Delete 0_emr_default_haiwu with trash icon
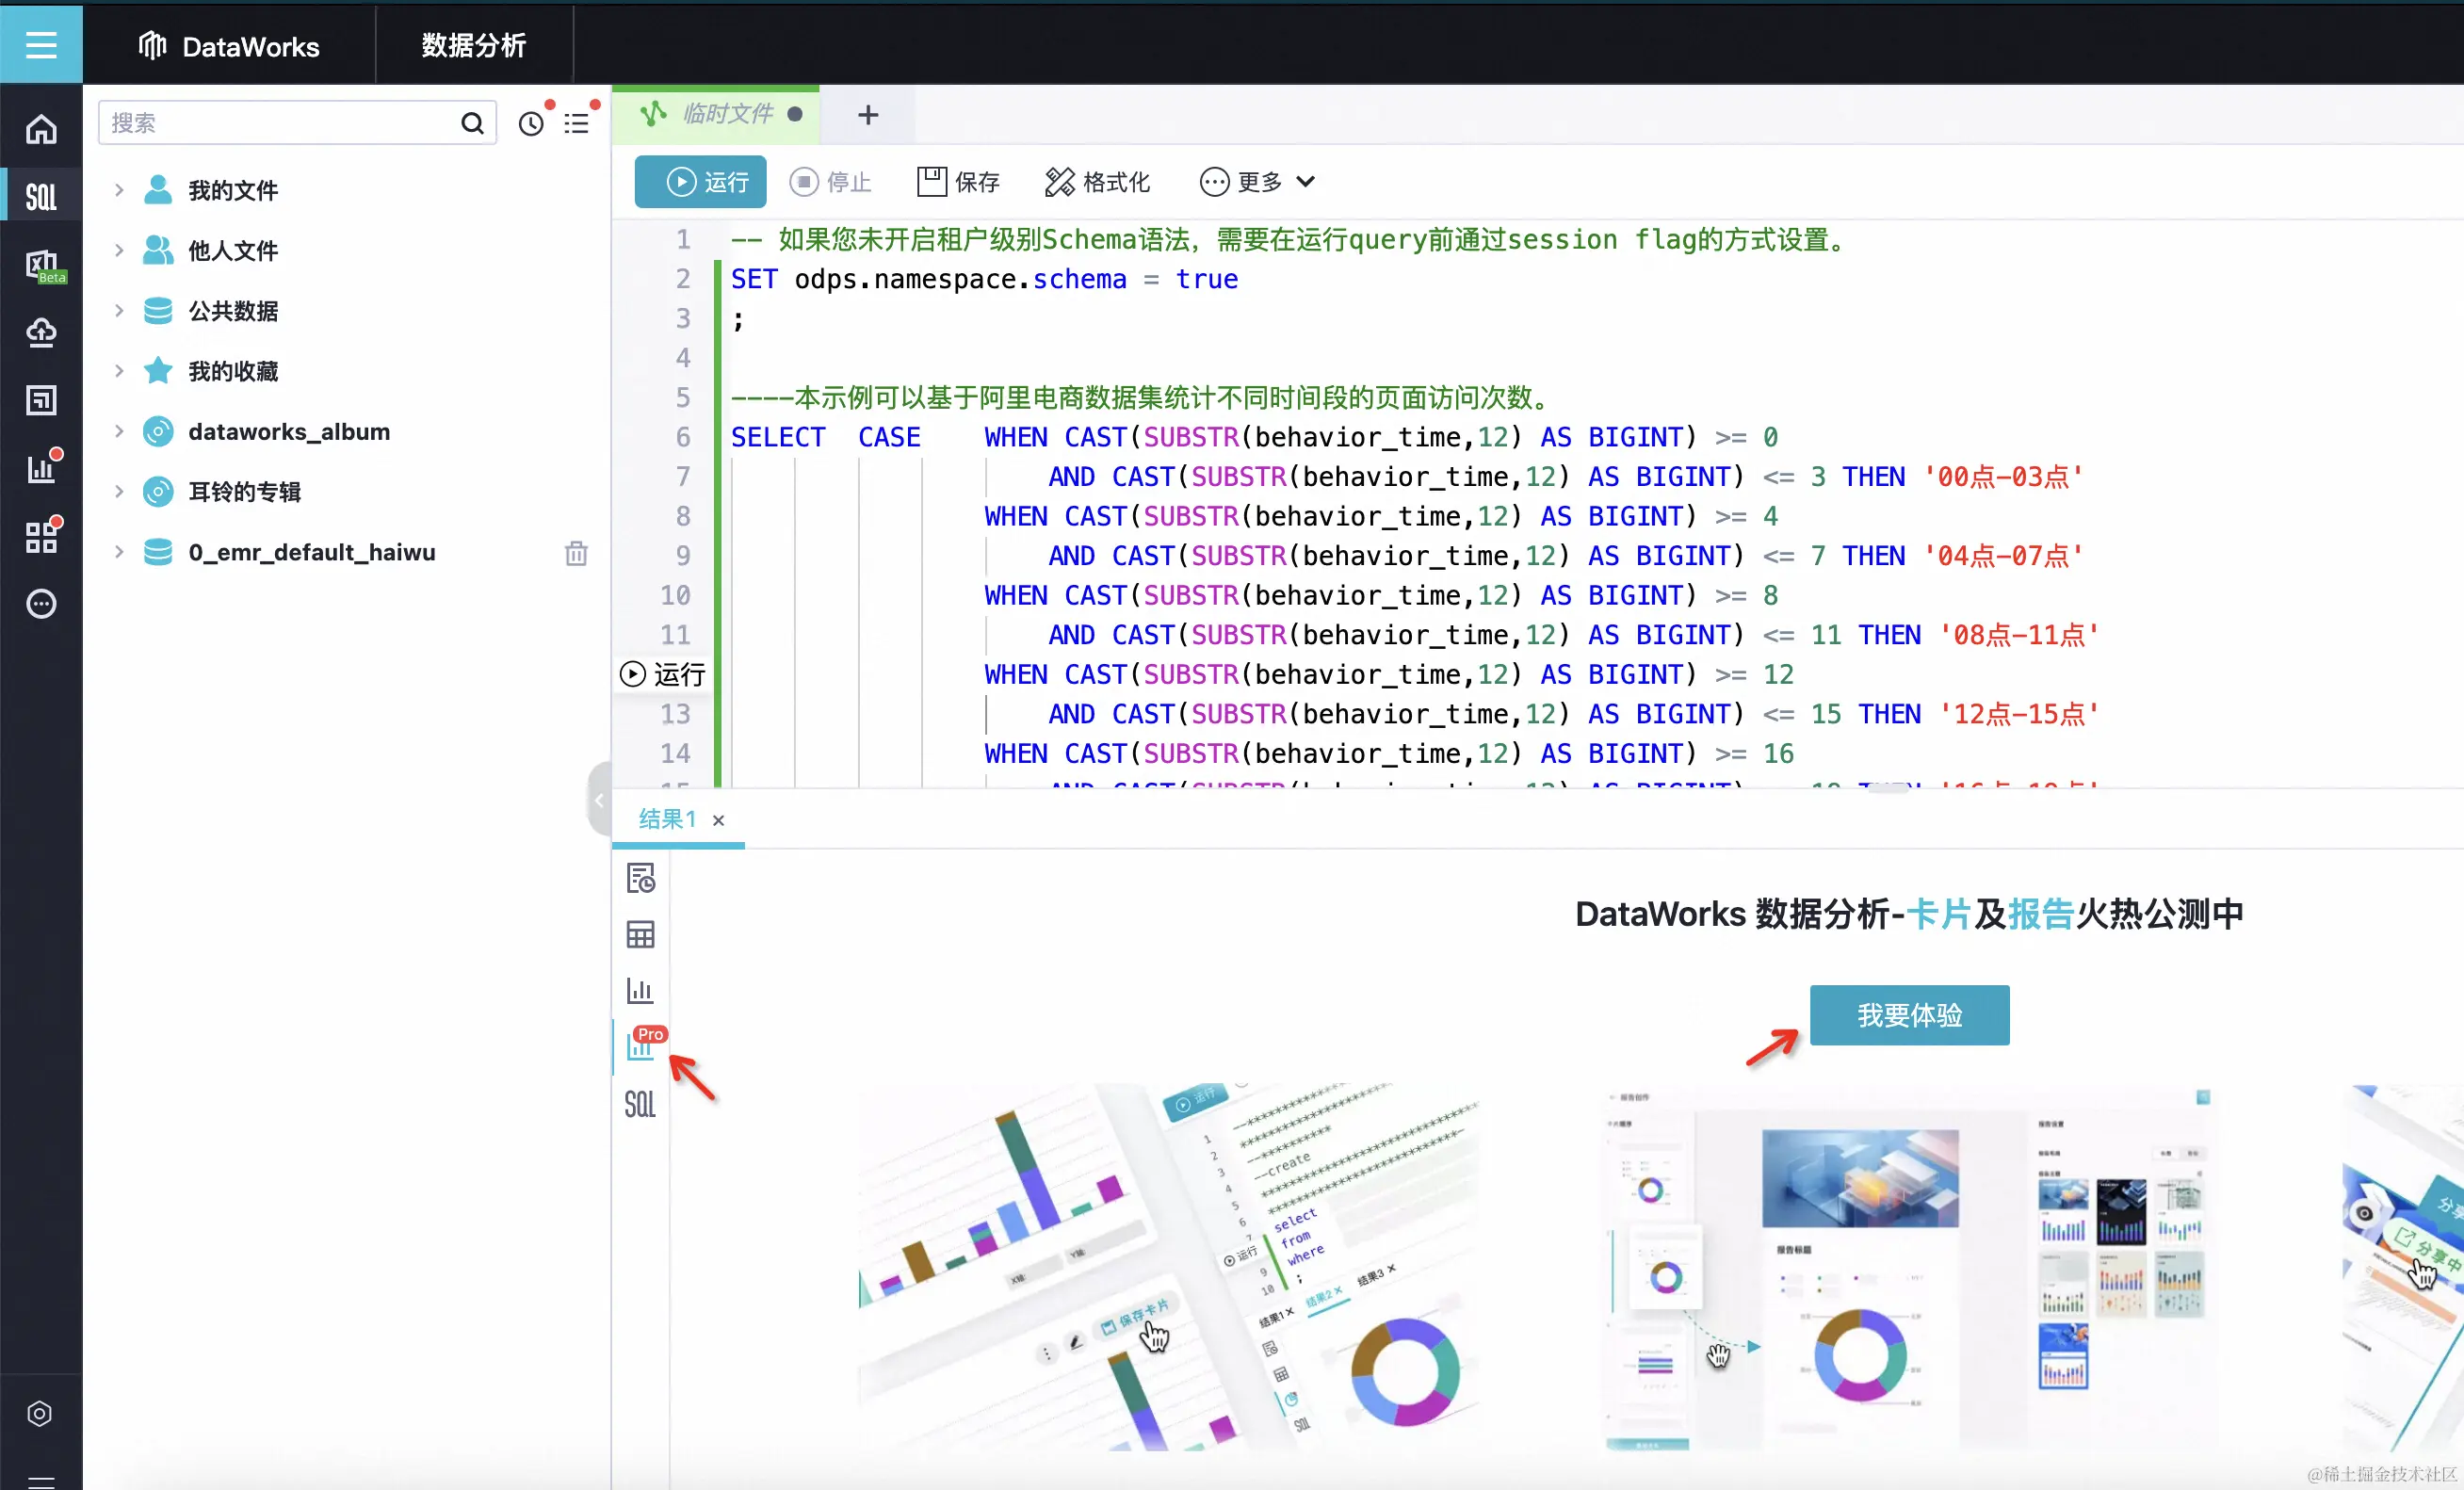This screenshot has height=1490, width=2464. click(x=576, y=553)
